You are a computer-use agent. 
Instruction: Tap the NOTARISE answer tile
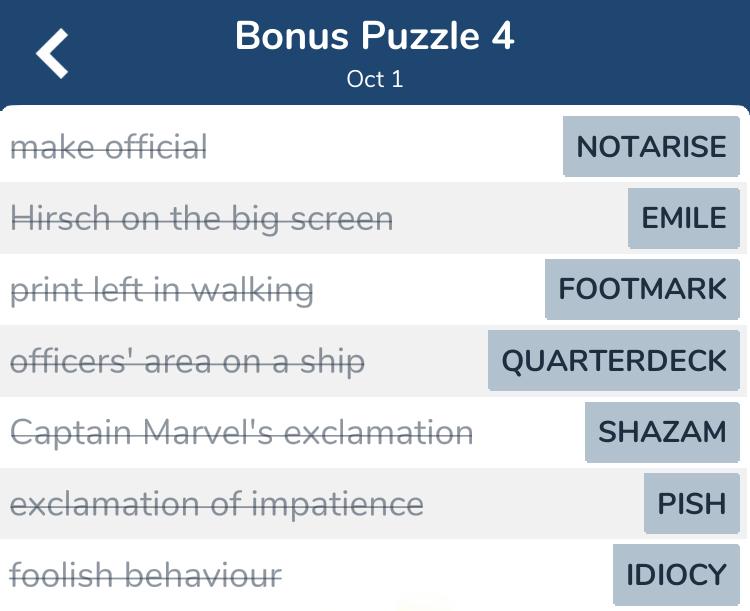tap(651, 147)
